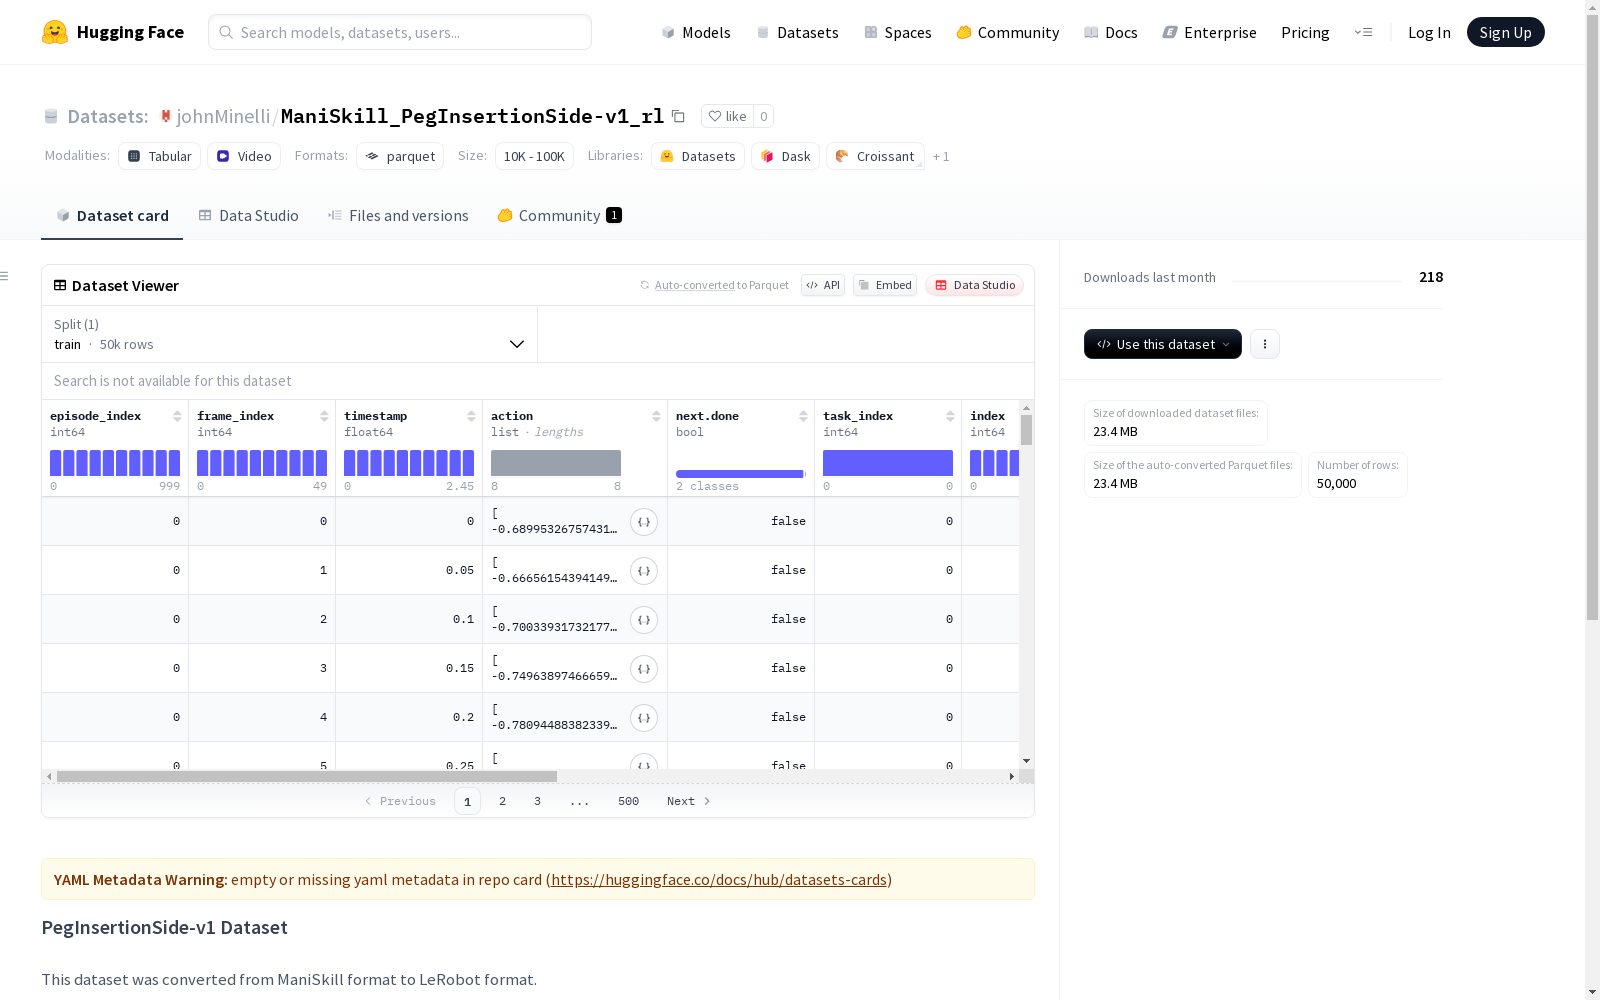Click the johnMinelli user avatar
Screen dimensions: 1600x1000
point(166,116)
